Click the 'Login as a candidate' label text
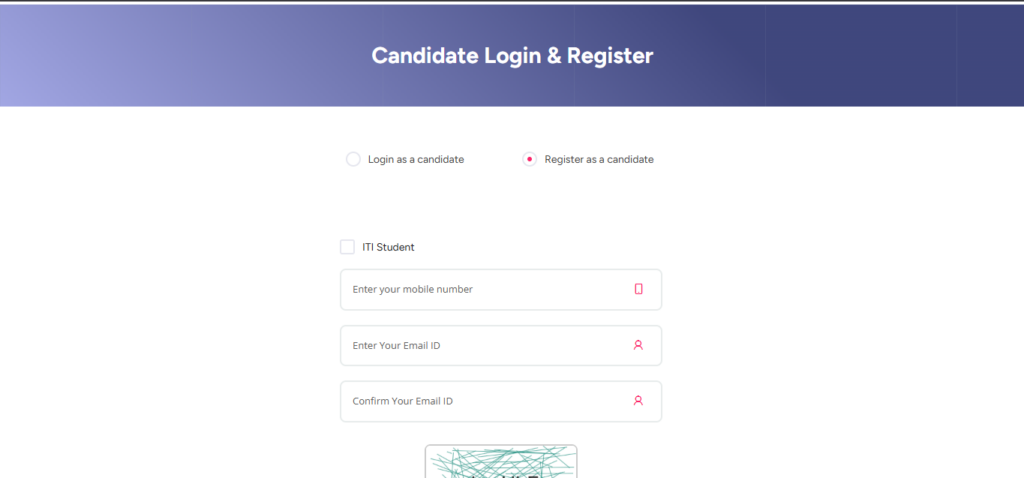1024x478 pixels. [x=416, y=159]
